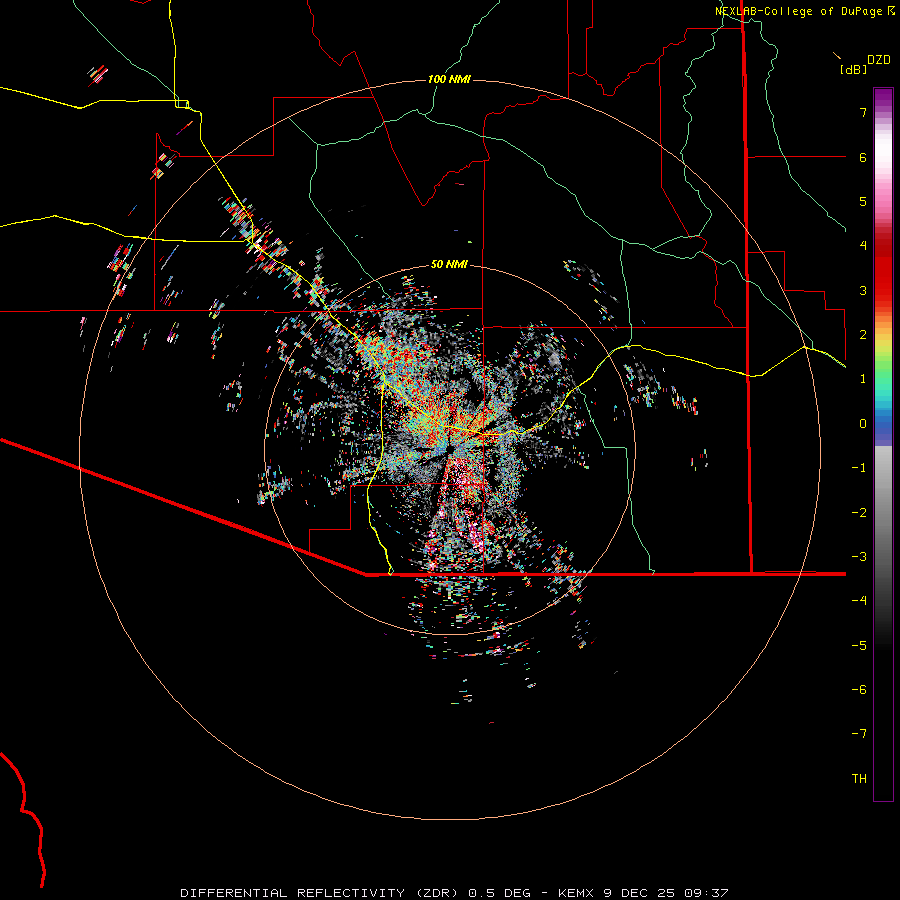Click the DZD legend title
This screenshot has height=900, width=900.
point(879,60)
